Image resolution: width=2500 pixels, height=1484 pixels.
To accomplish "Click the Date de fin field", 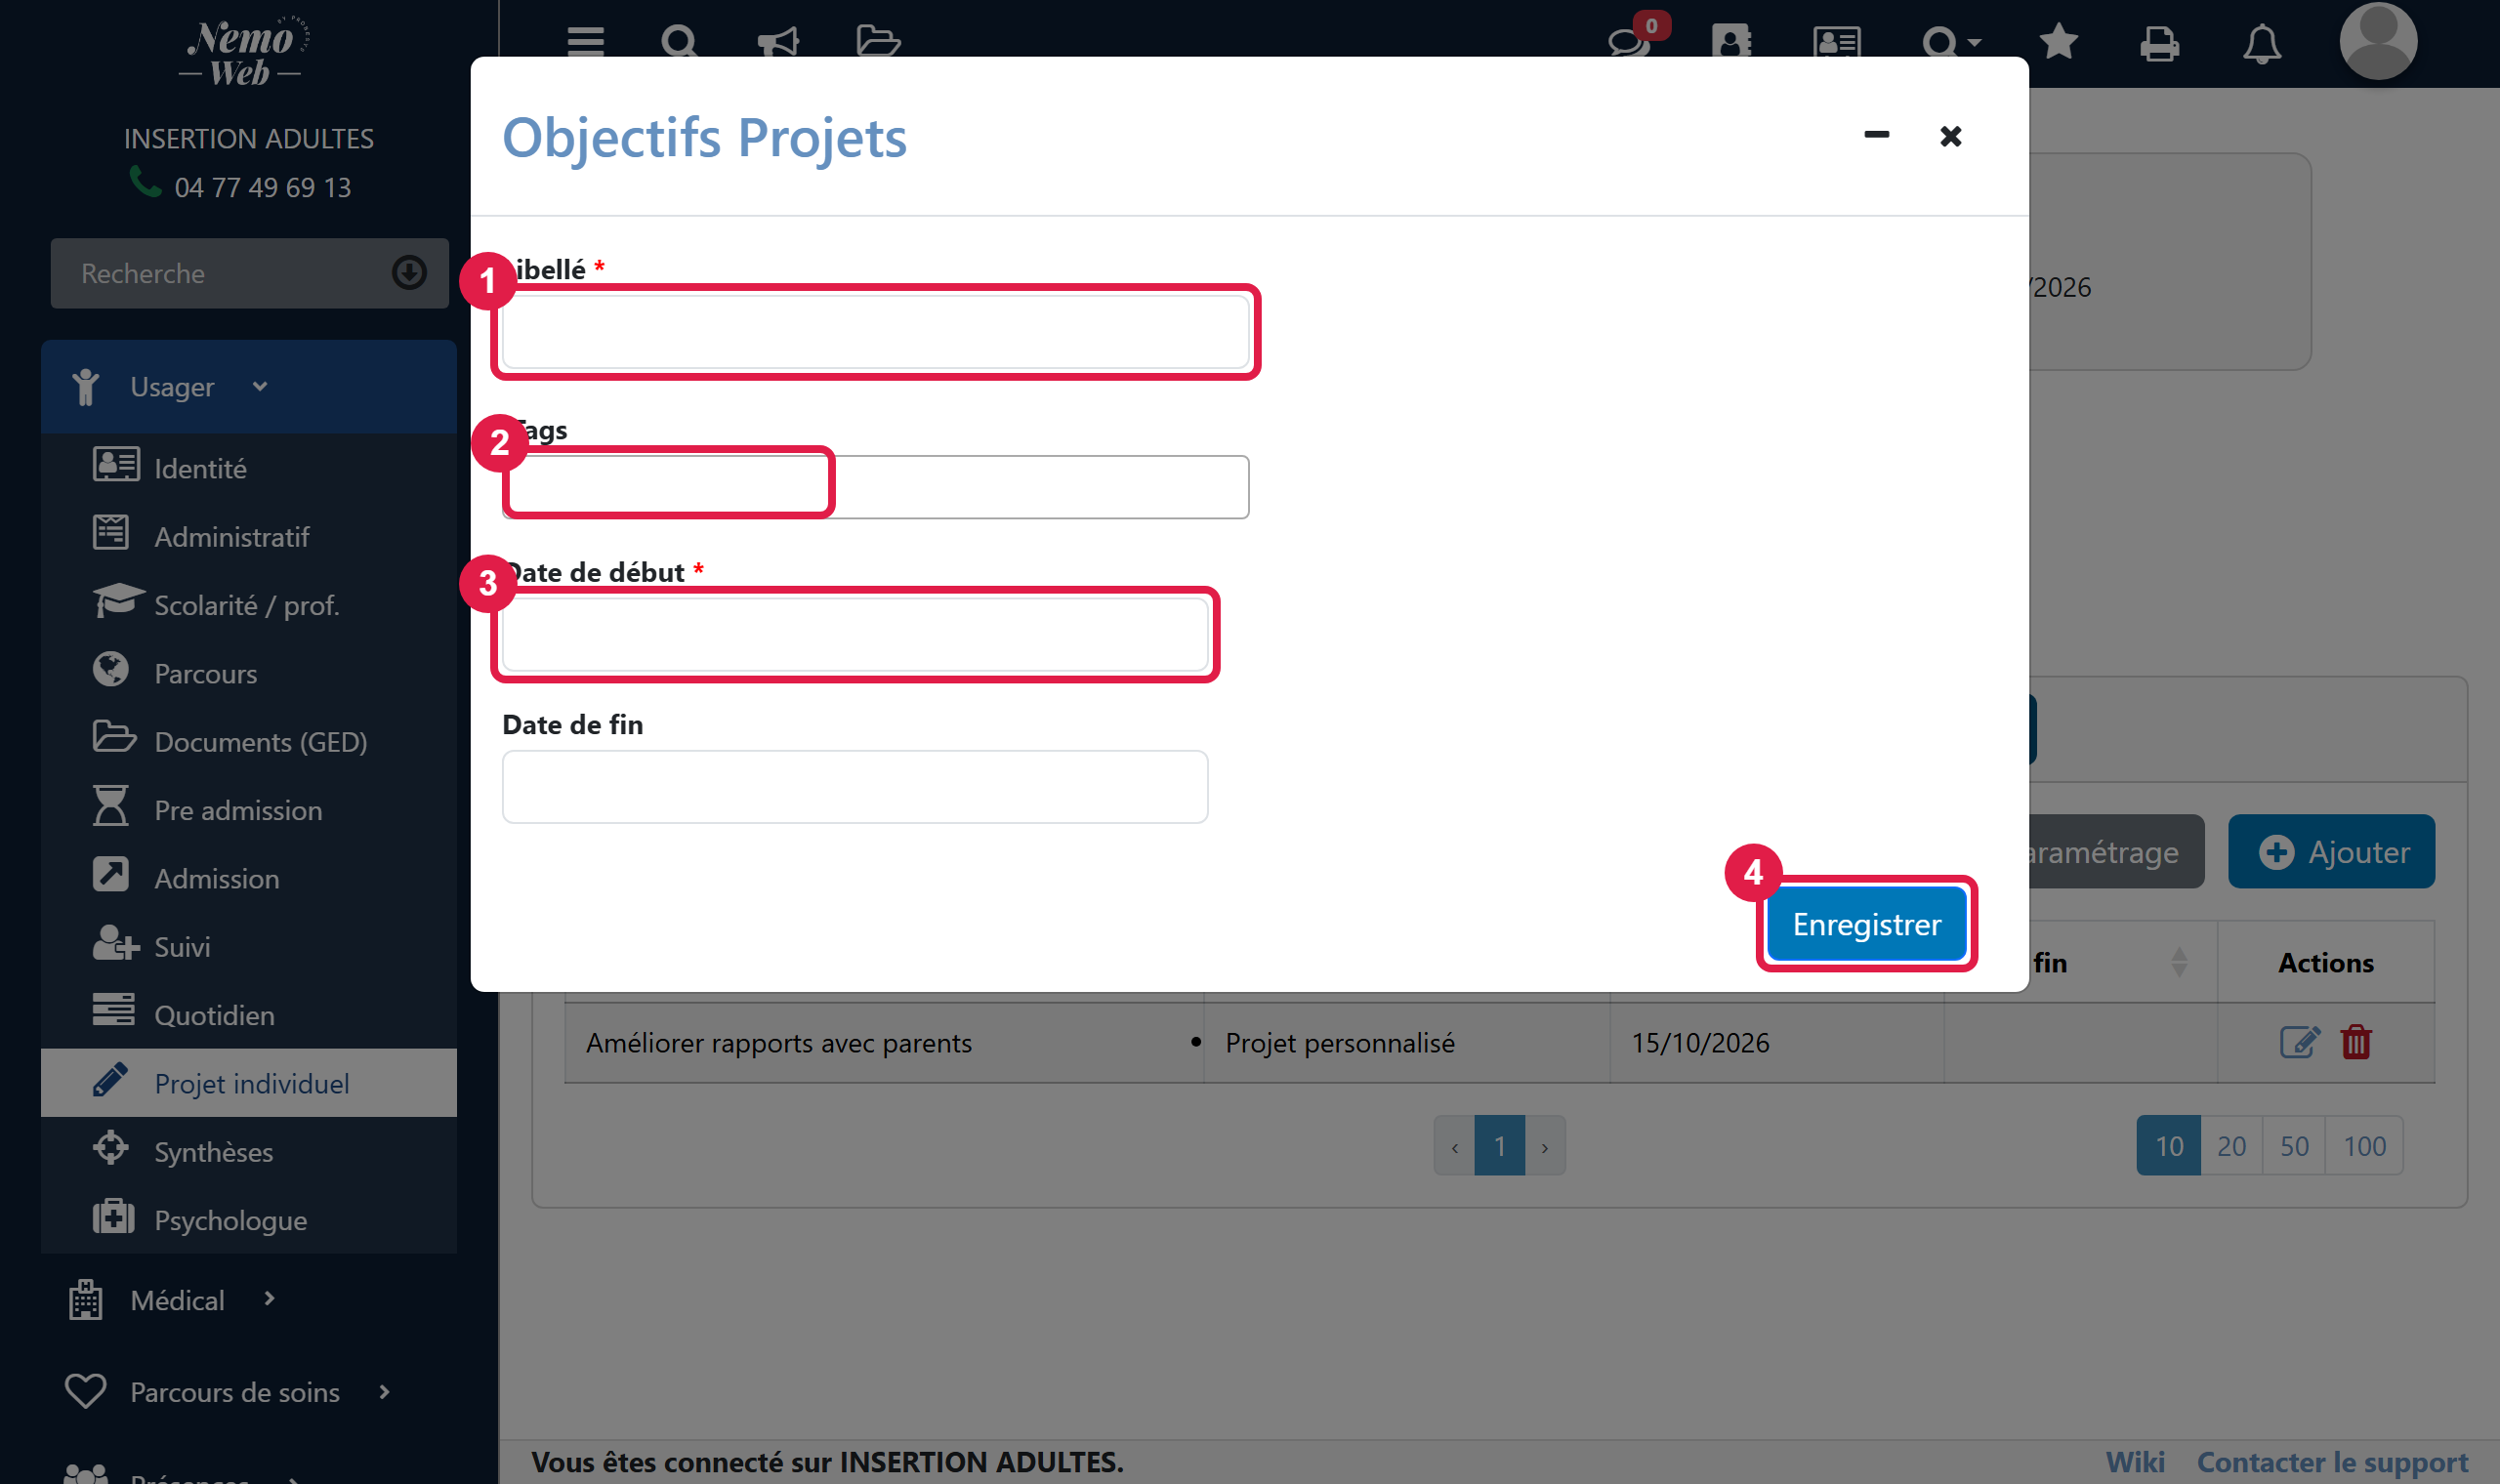I will [855, 787].
